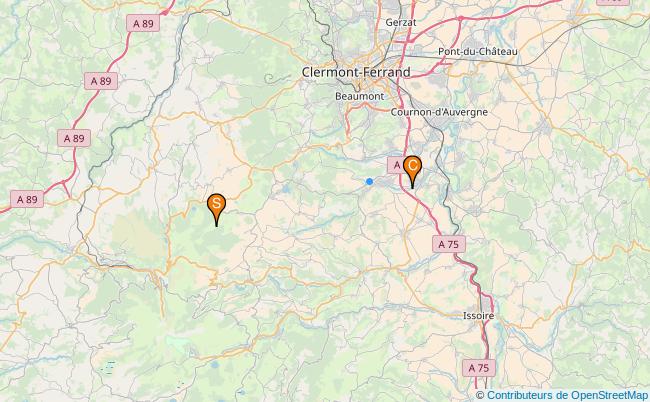This screenshot has width=650, height=402.
Task: Click the blue dot on the map
Action: [x=369, y=182]
